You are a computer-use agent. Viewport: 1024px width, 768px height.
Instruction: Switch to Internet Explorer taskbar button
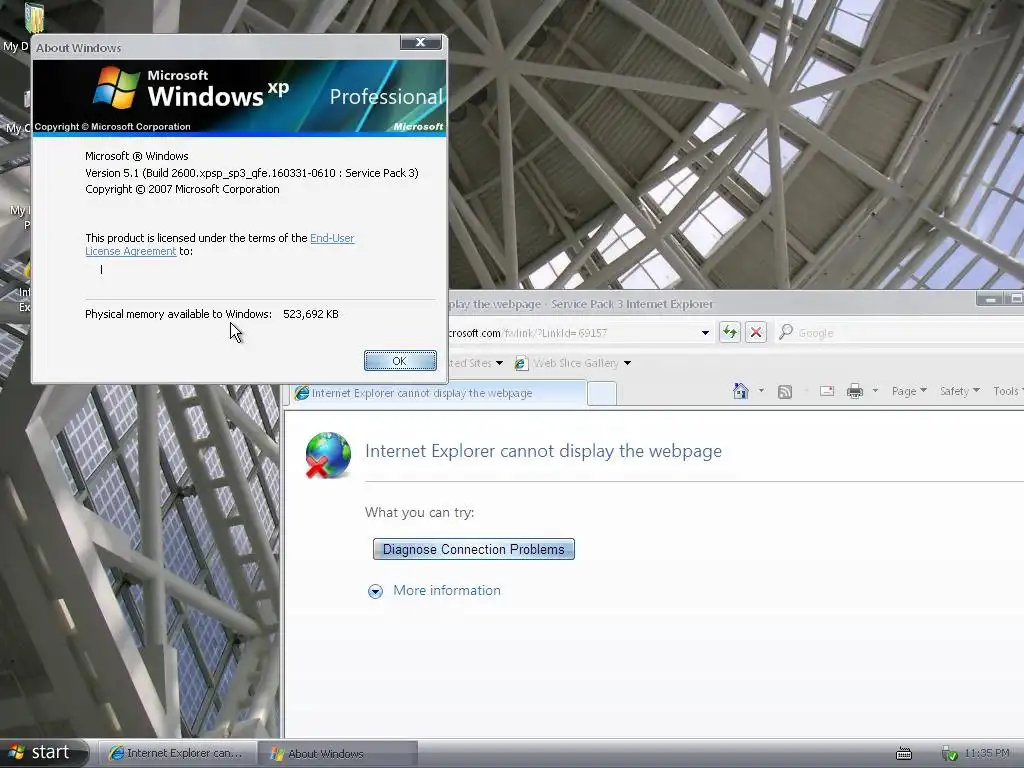coord(177,753)
